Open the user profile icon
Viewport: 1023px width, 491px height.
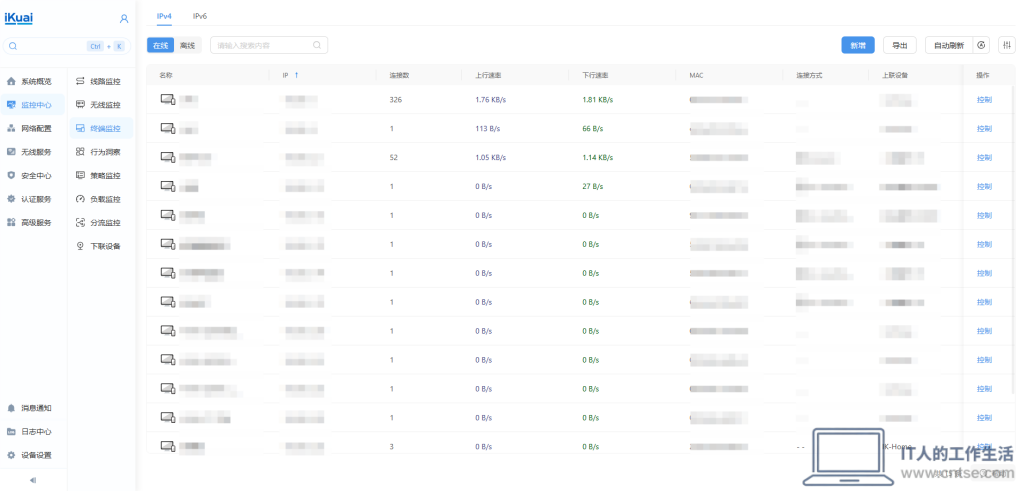click(124, 20)
